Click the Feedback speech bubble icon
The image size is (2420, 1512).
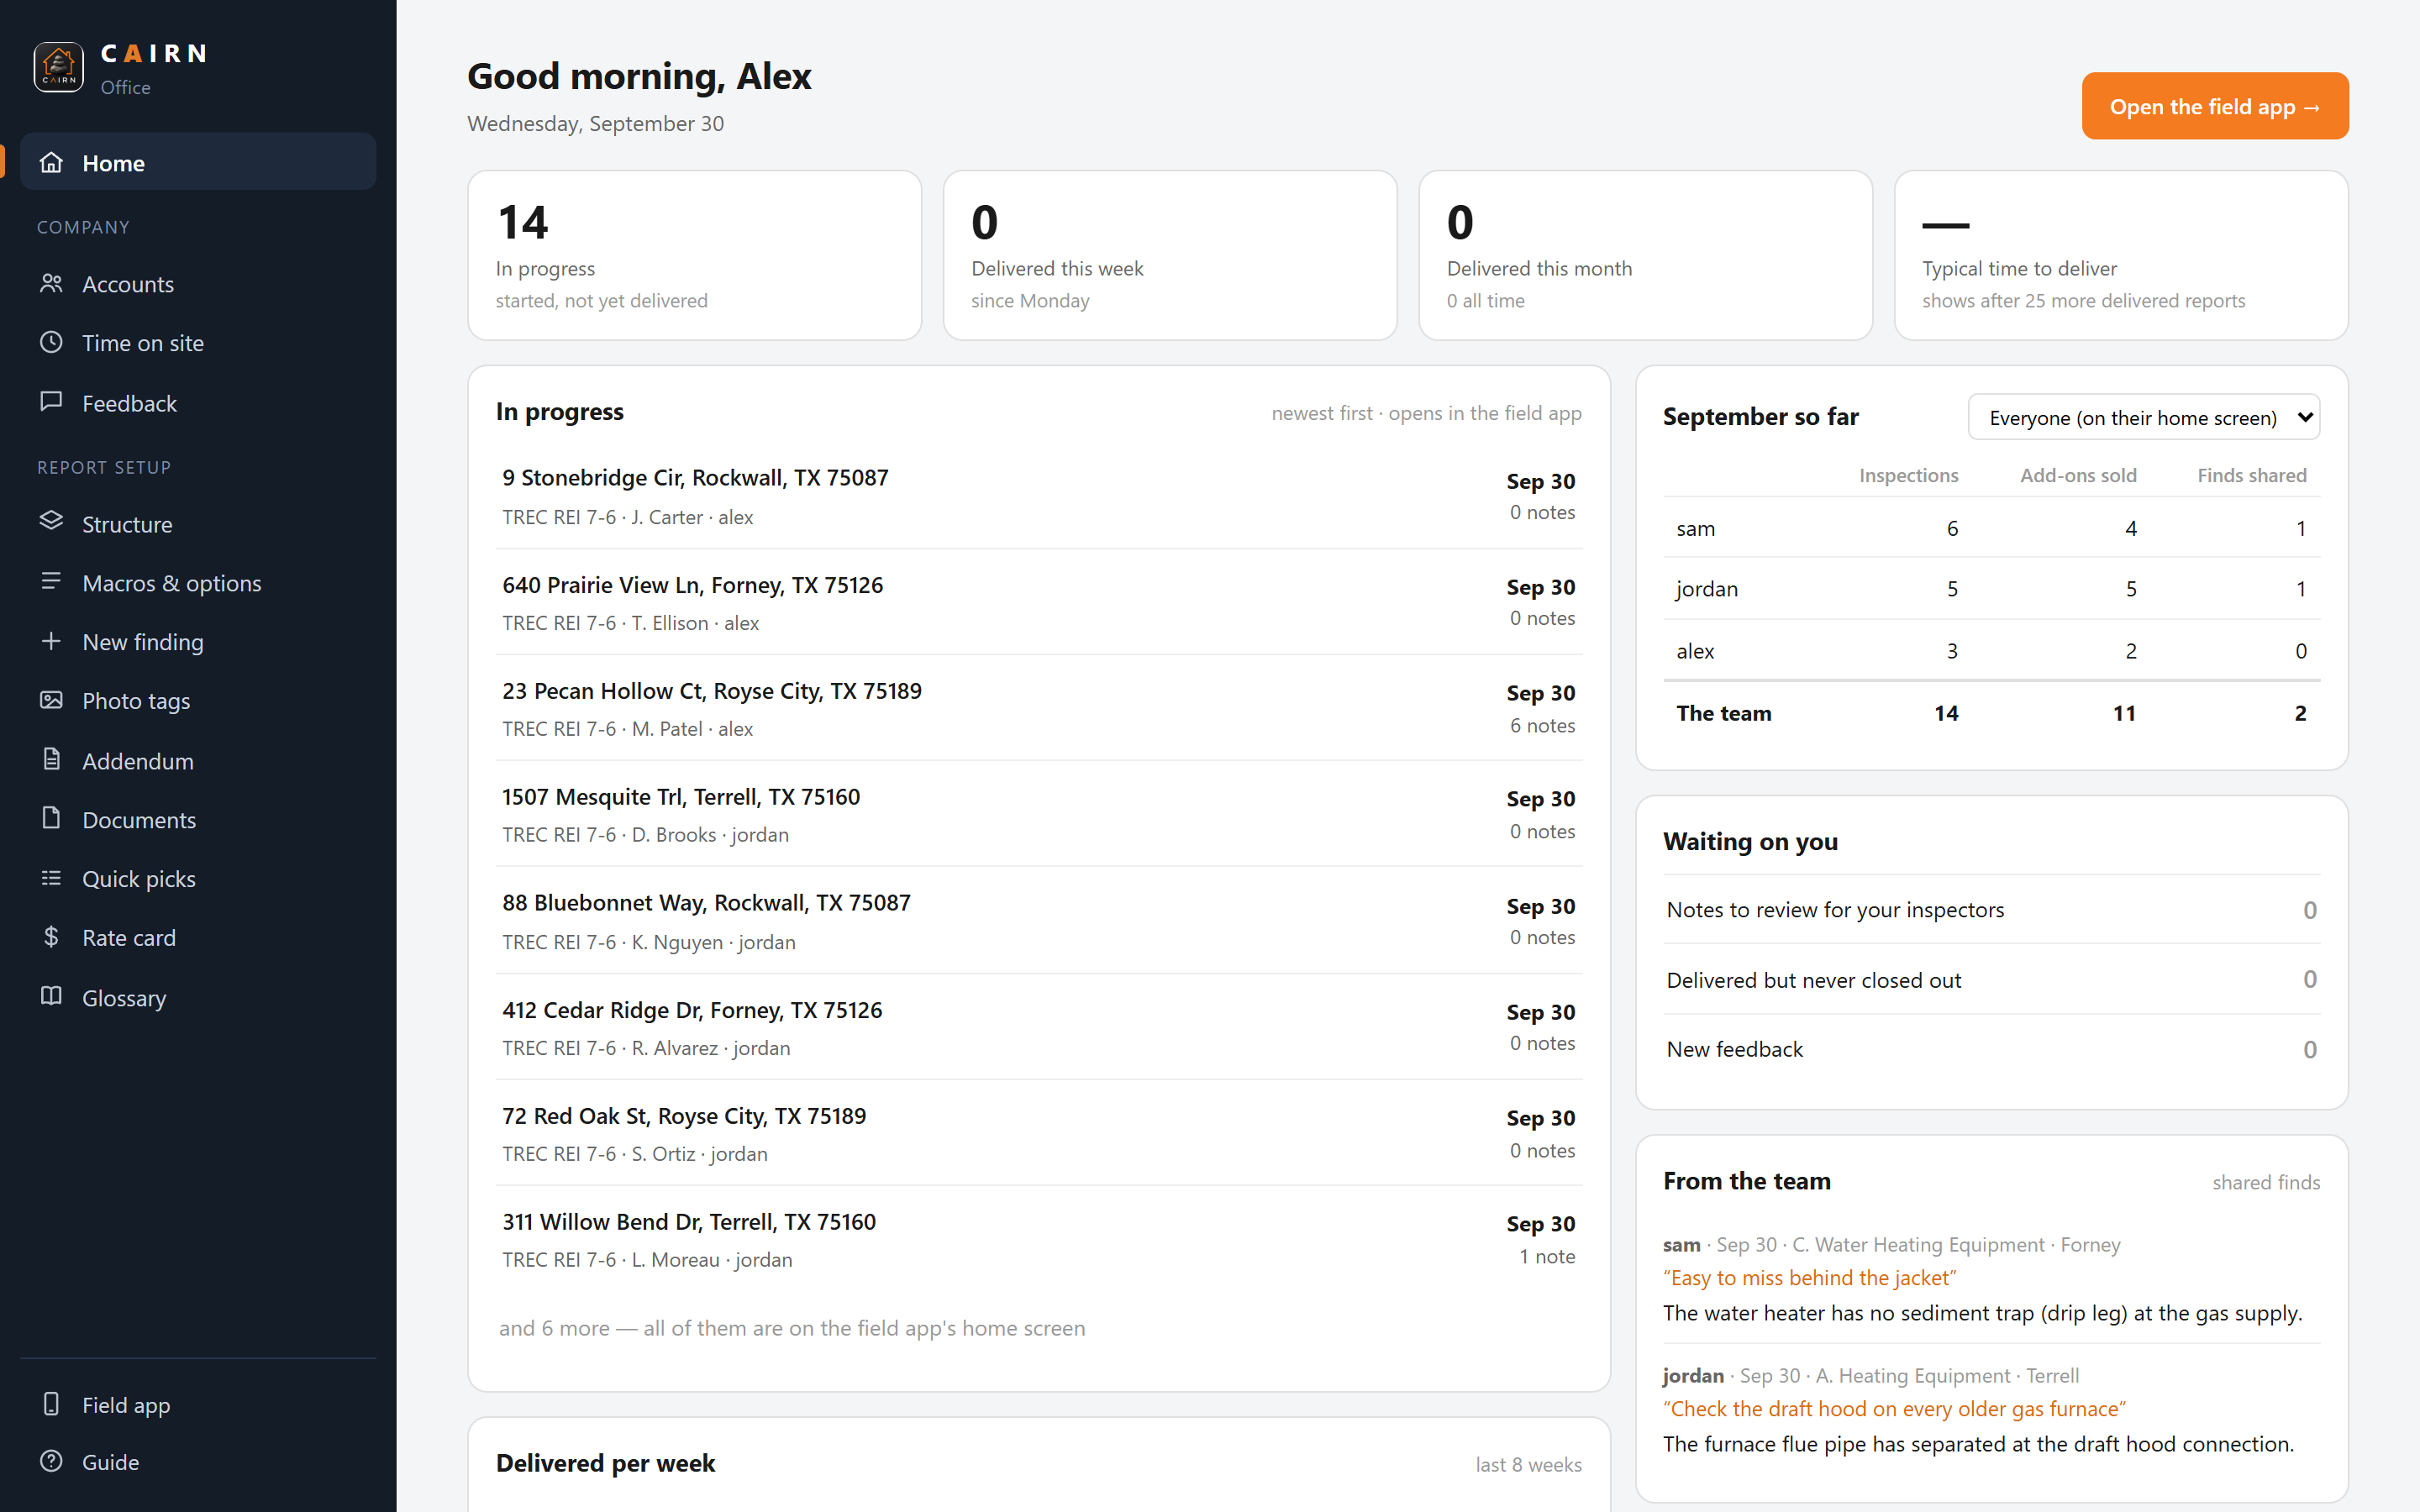[x=51, y=402]
